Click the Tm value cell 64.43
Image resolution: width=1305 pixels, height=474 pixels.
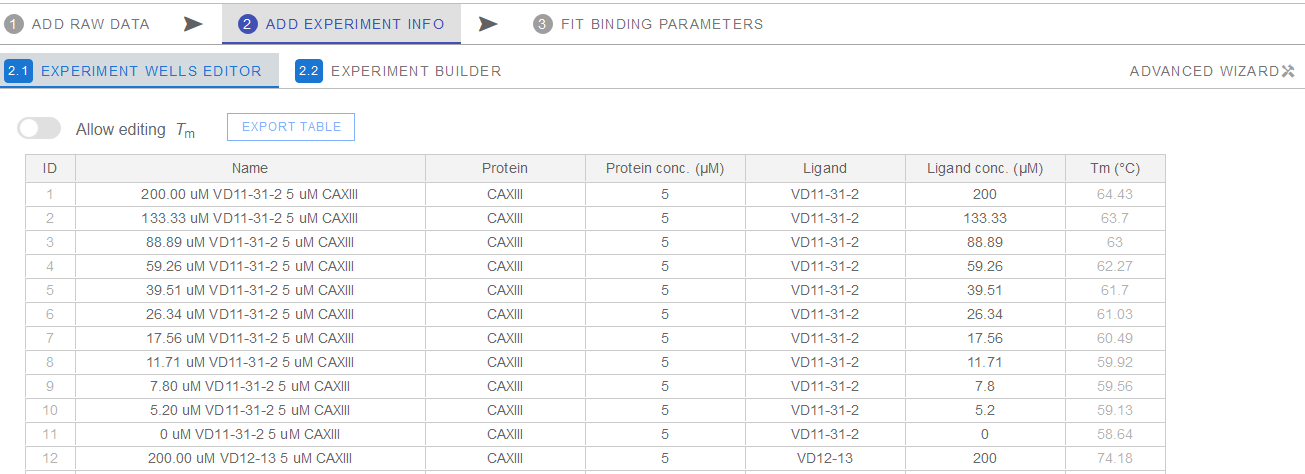pyautogui.click(x=1115, y=194)
